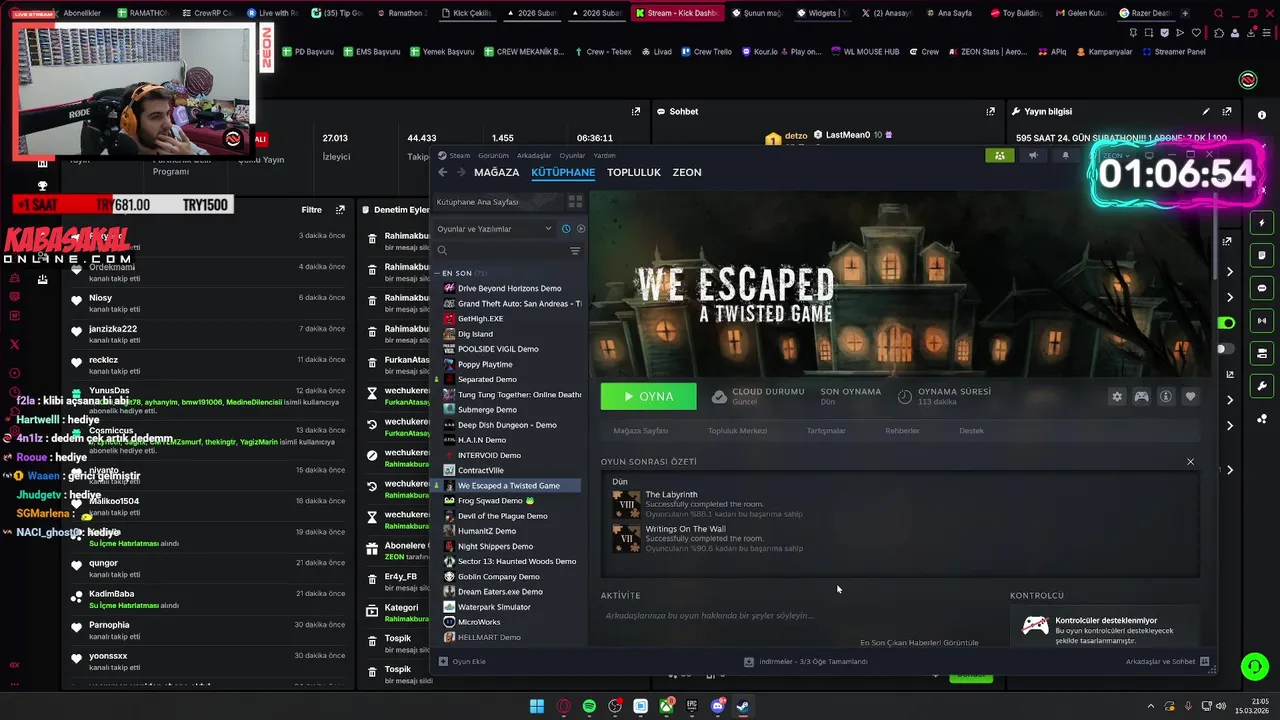Open the Görünüm menu

493,155
